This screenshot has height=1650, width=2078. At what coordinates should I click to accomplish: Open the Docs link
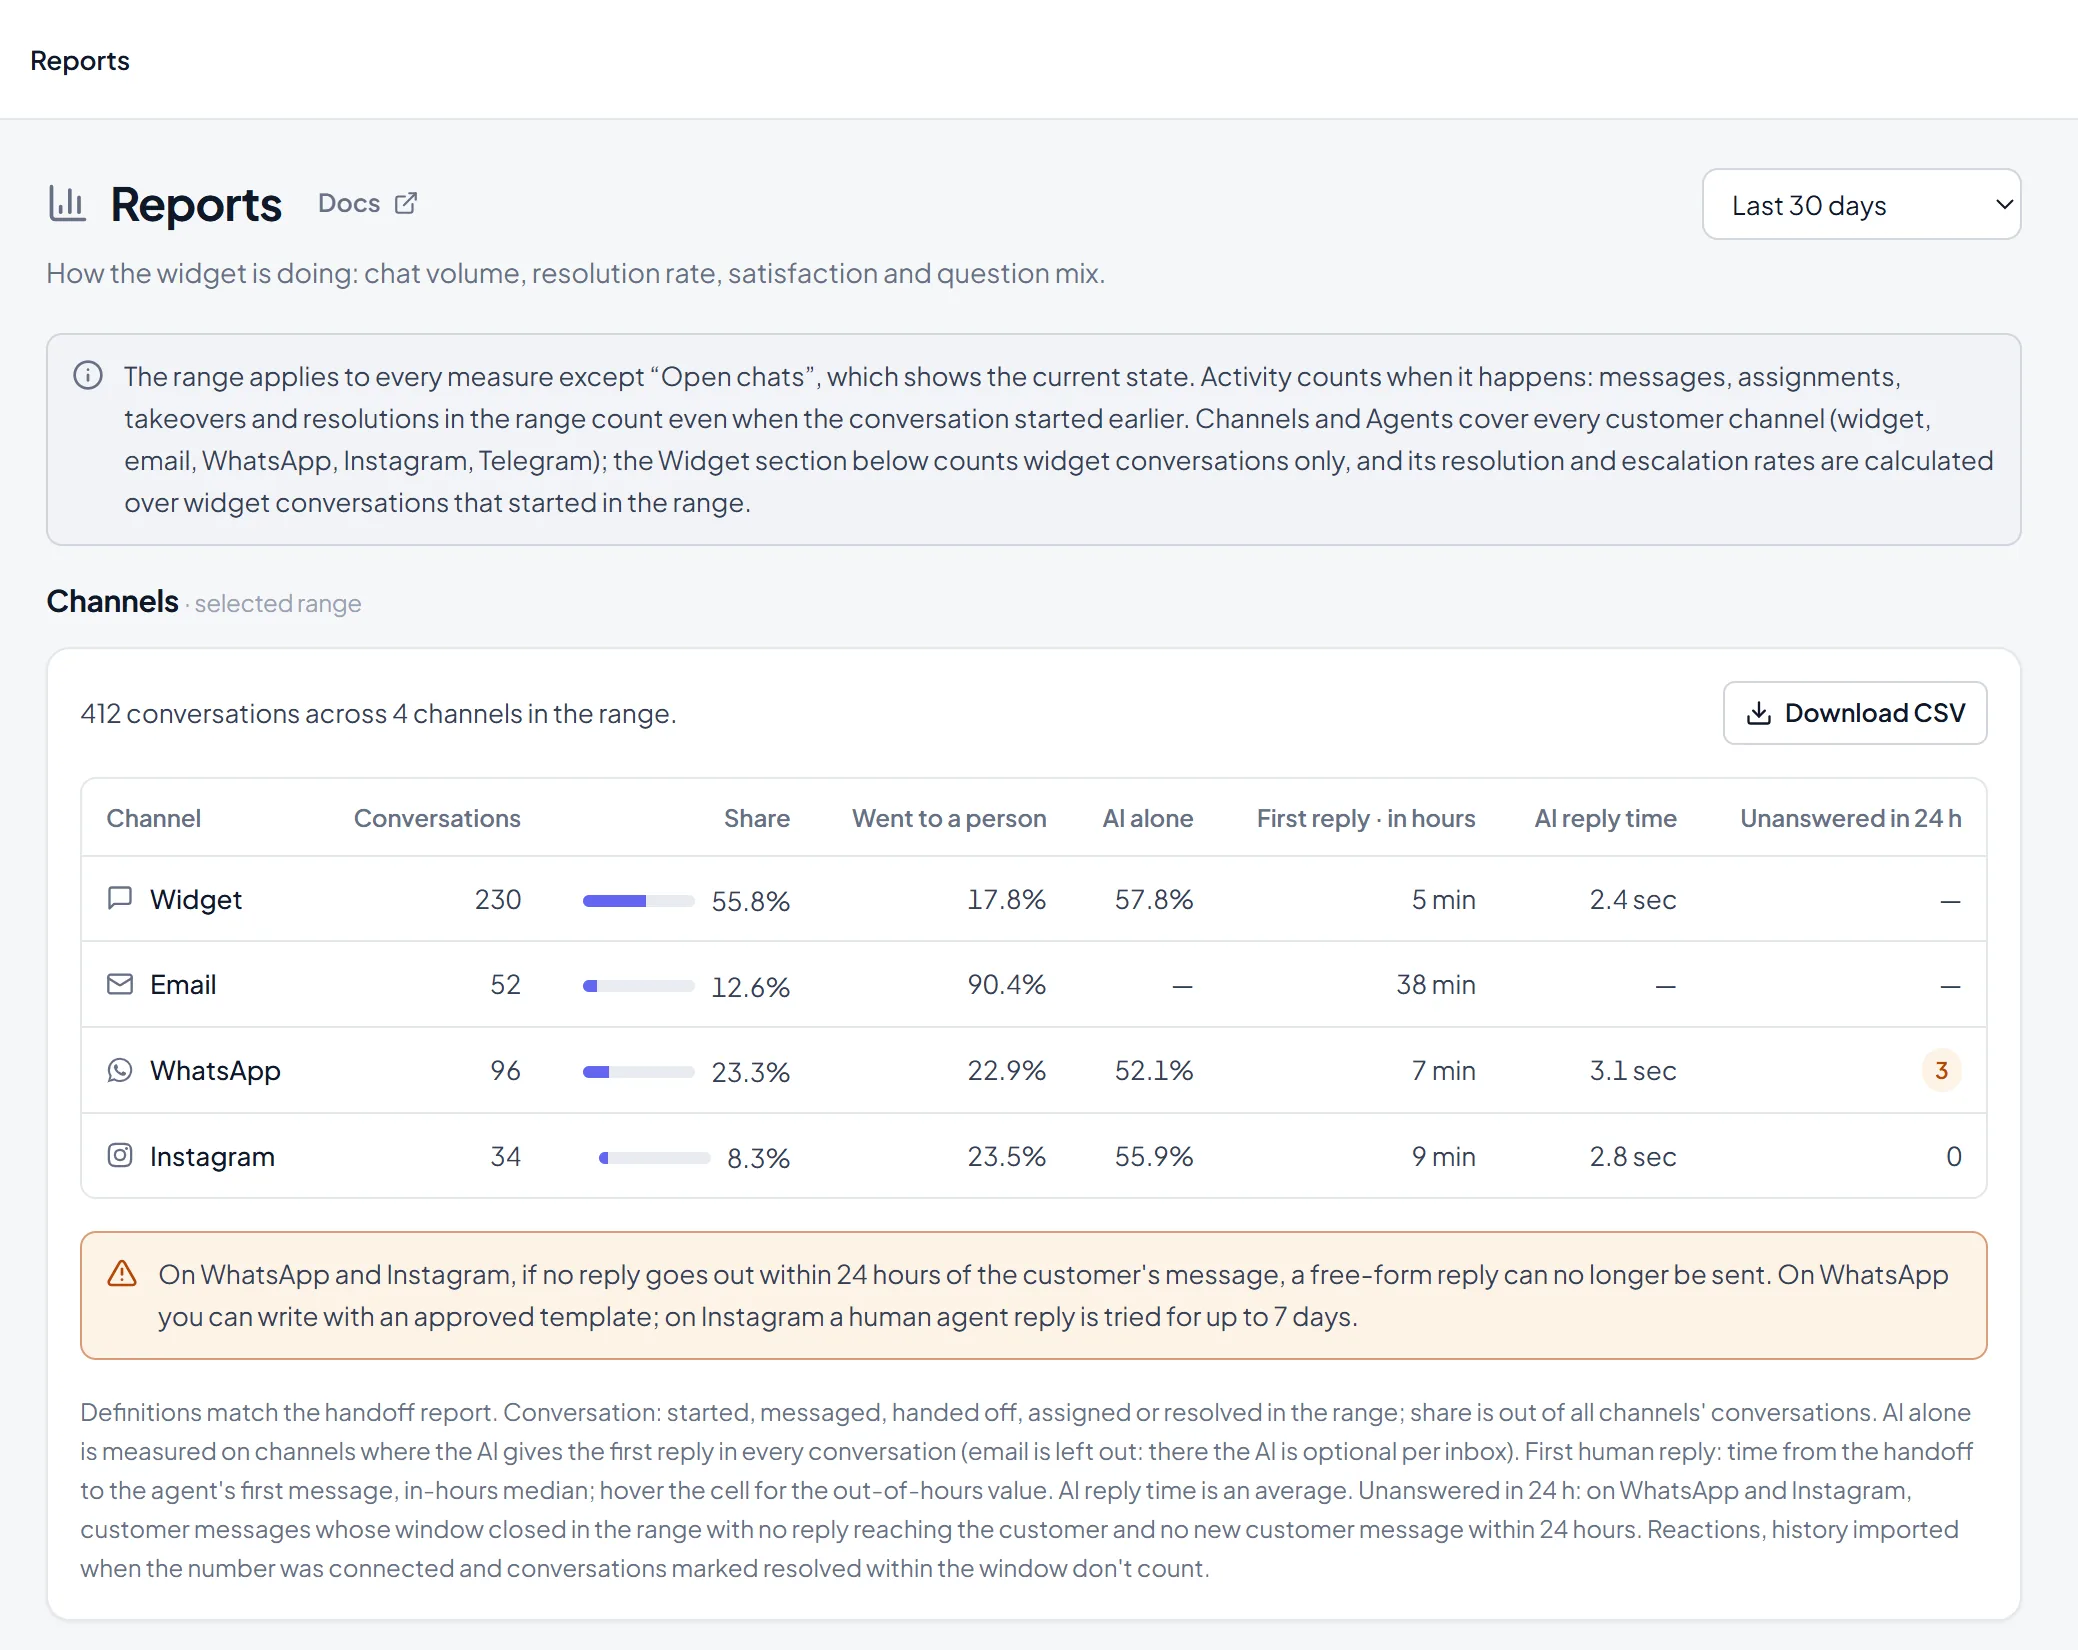coord(367,203)
